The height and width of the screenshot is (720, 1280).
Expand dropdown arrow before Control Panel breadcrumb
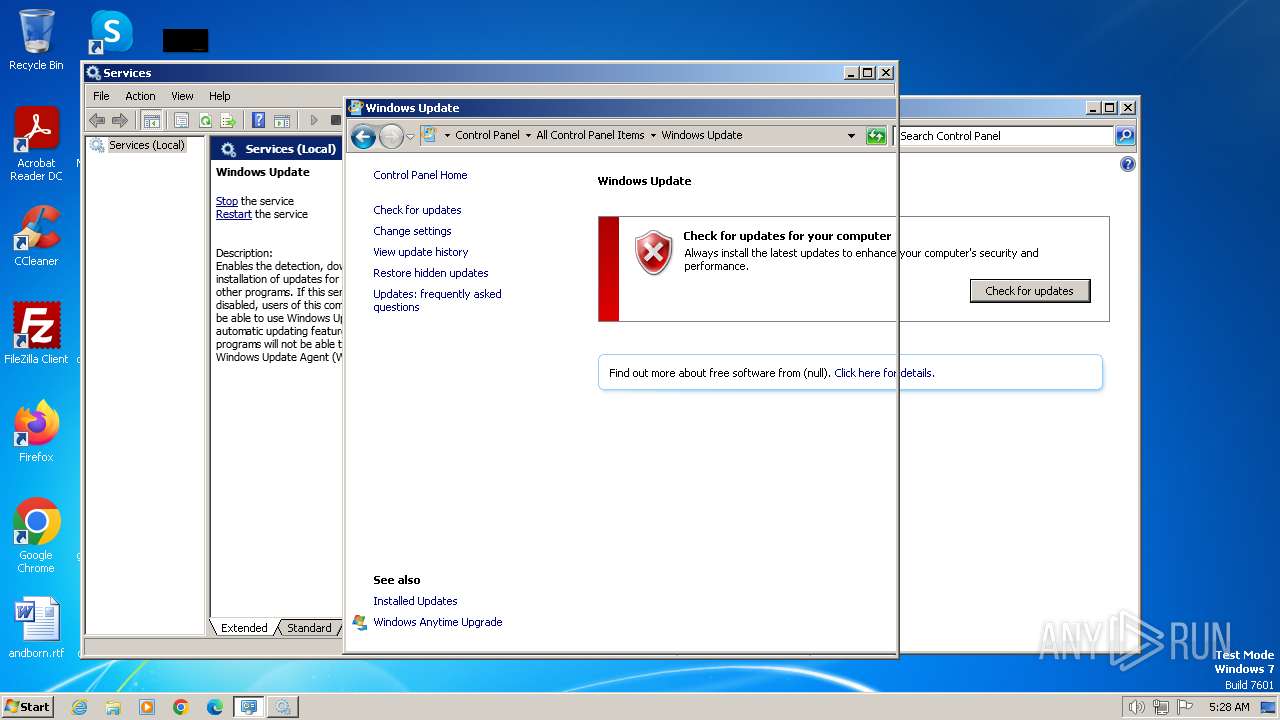click(x=447, y=135)
